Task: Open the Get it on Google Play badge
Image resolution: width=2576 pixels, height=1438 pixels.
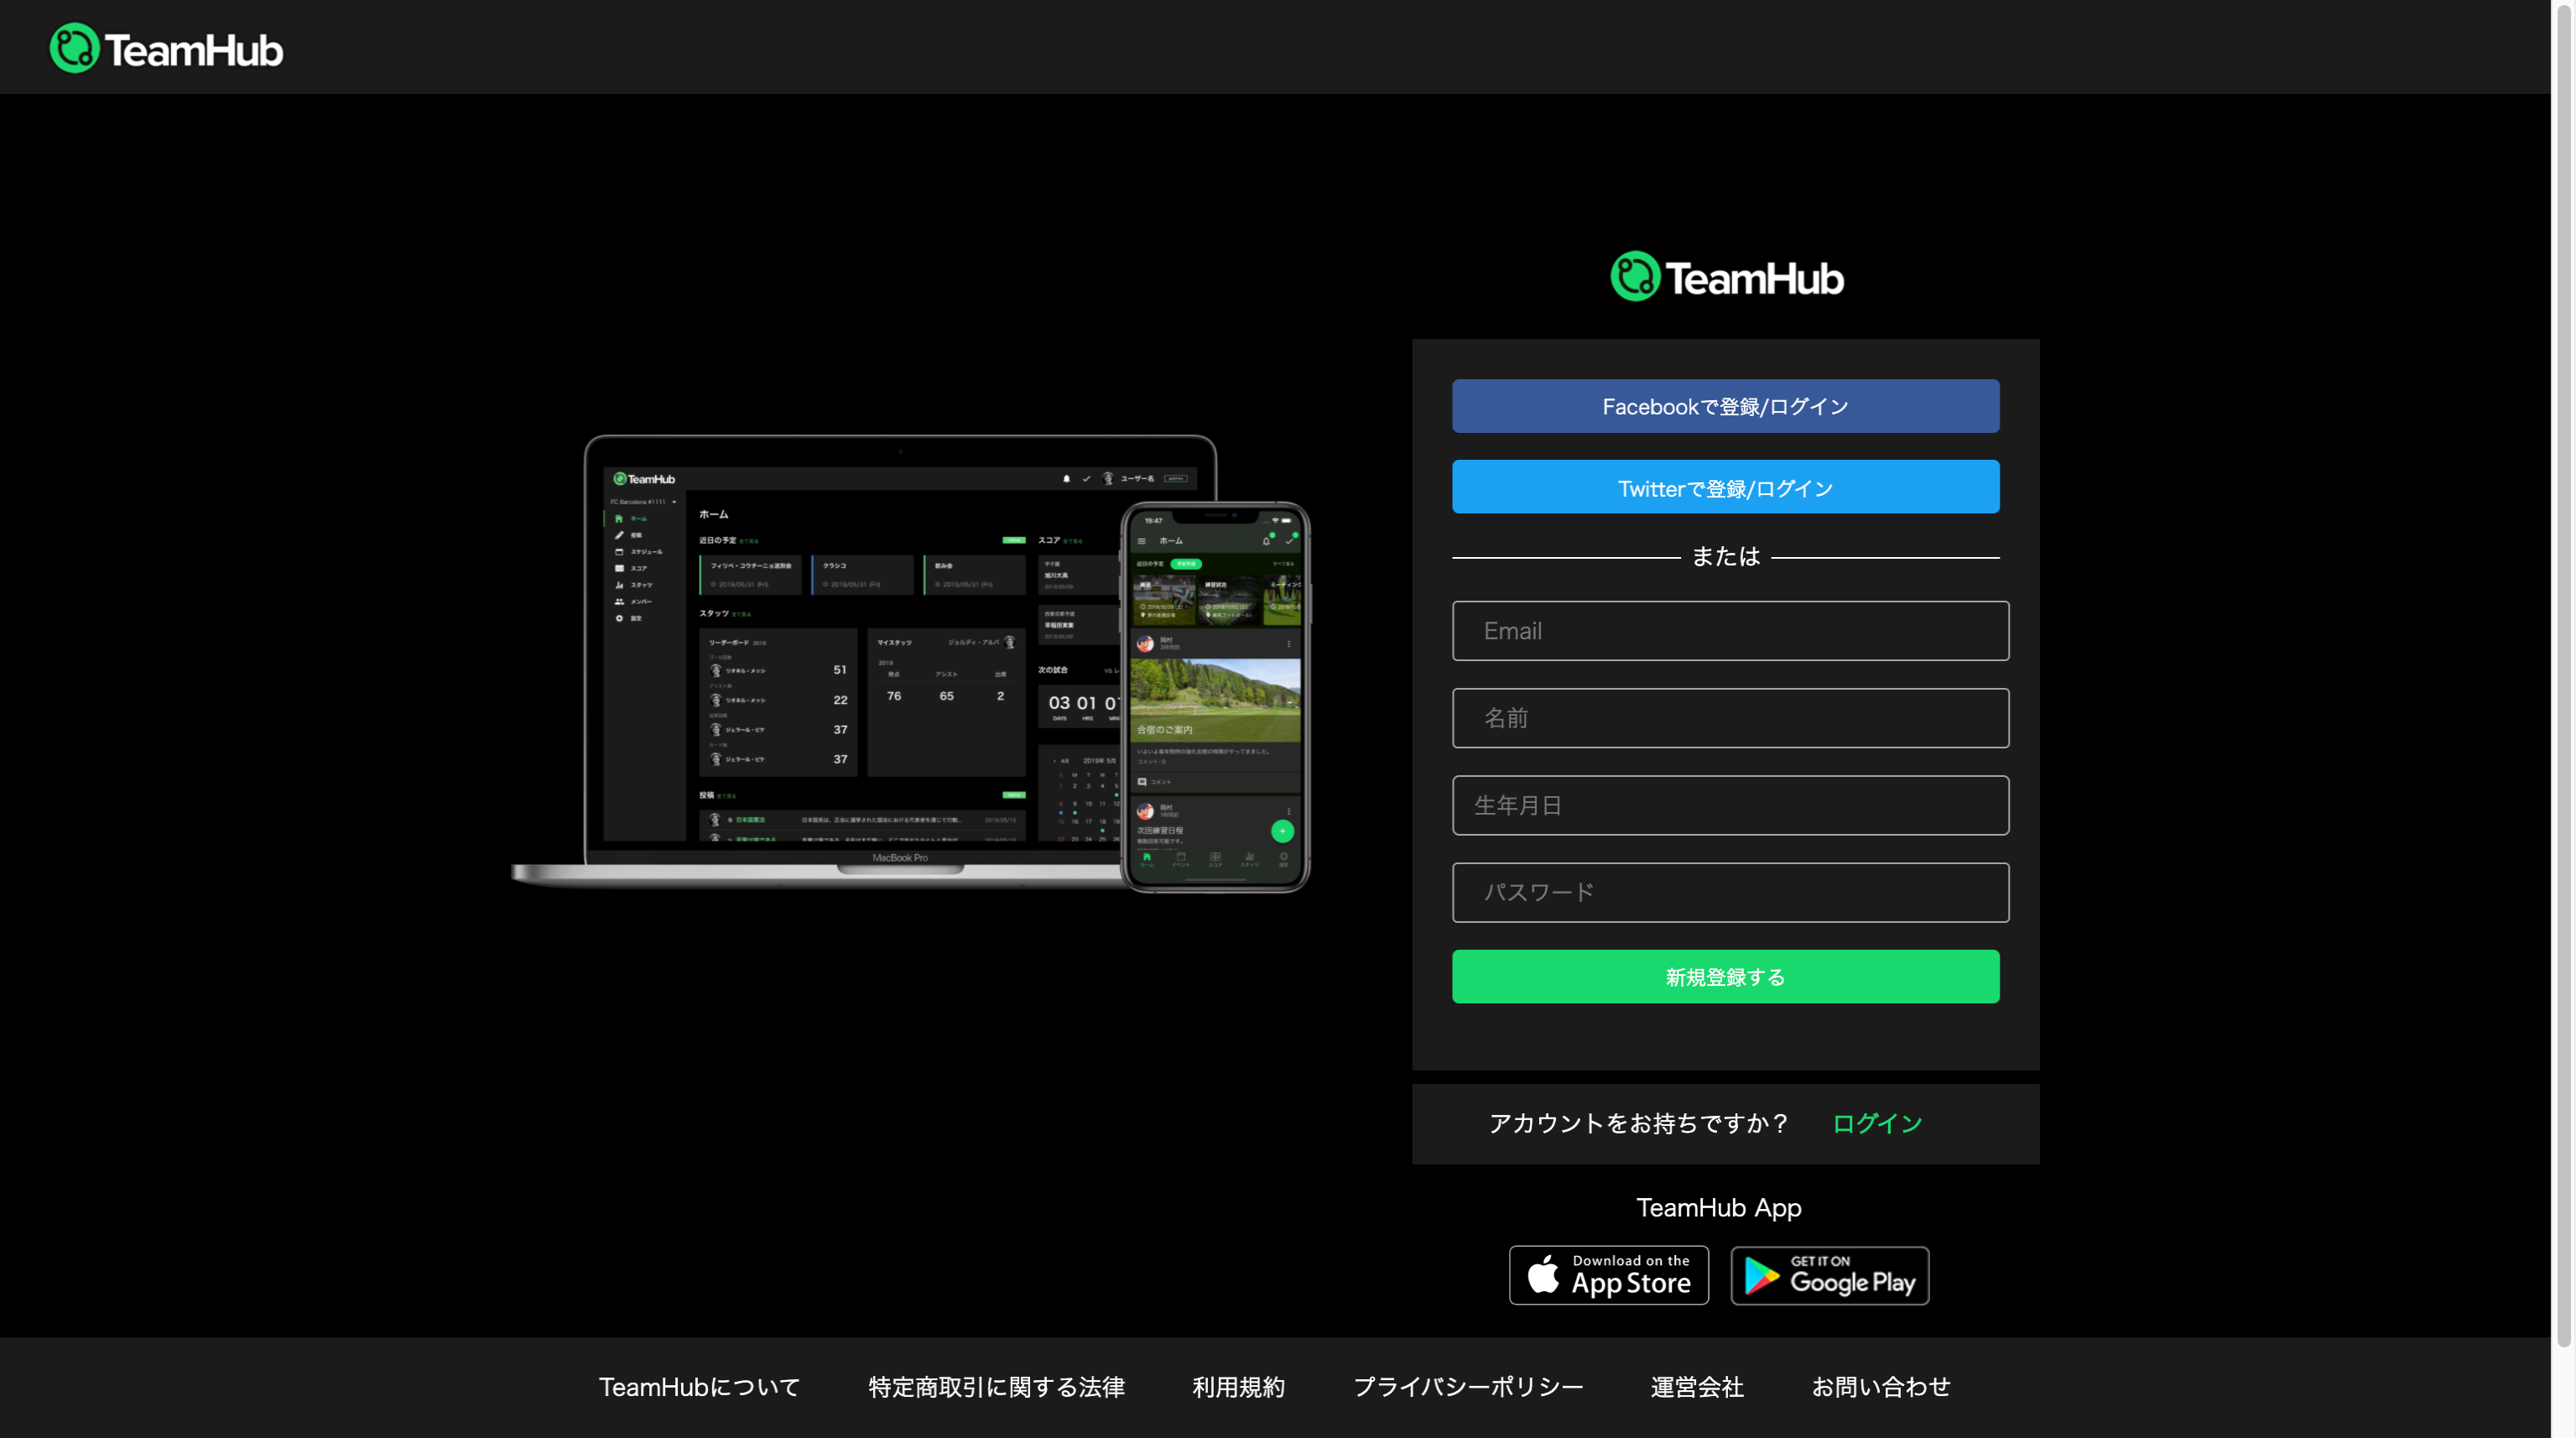Action: pyautogui.click(x=1829, y=1275)
